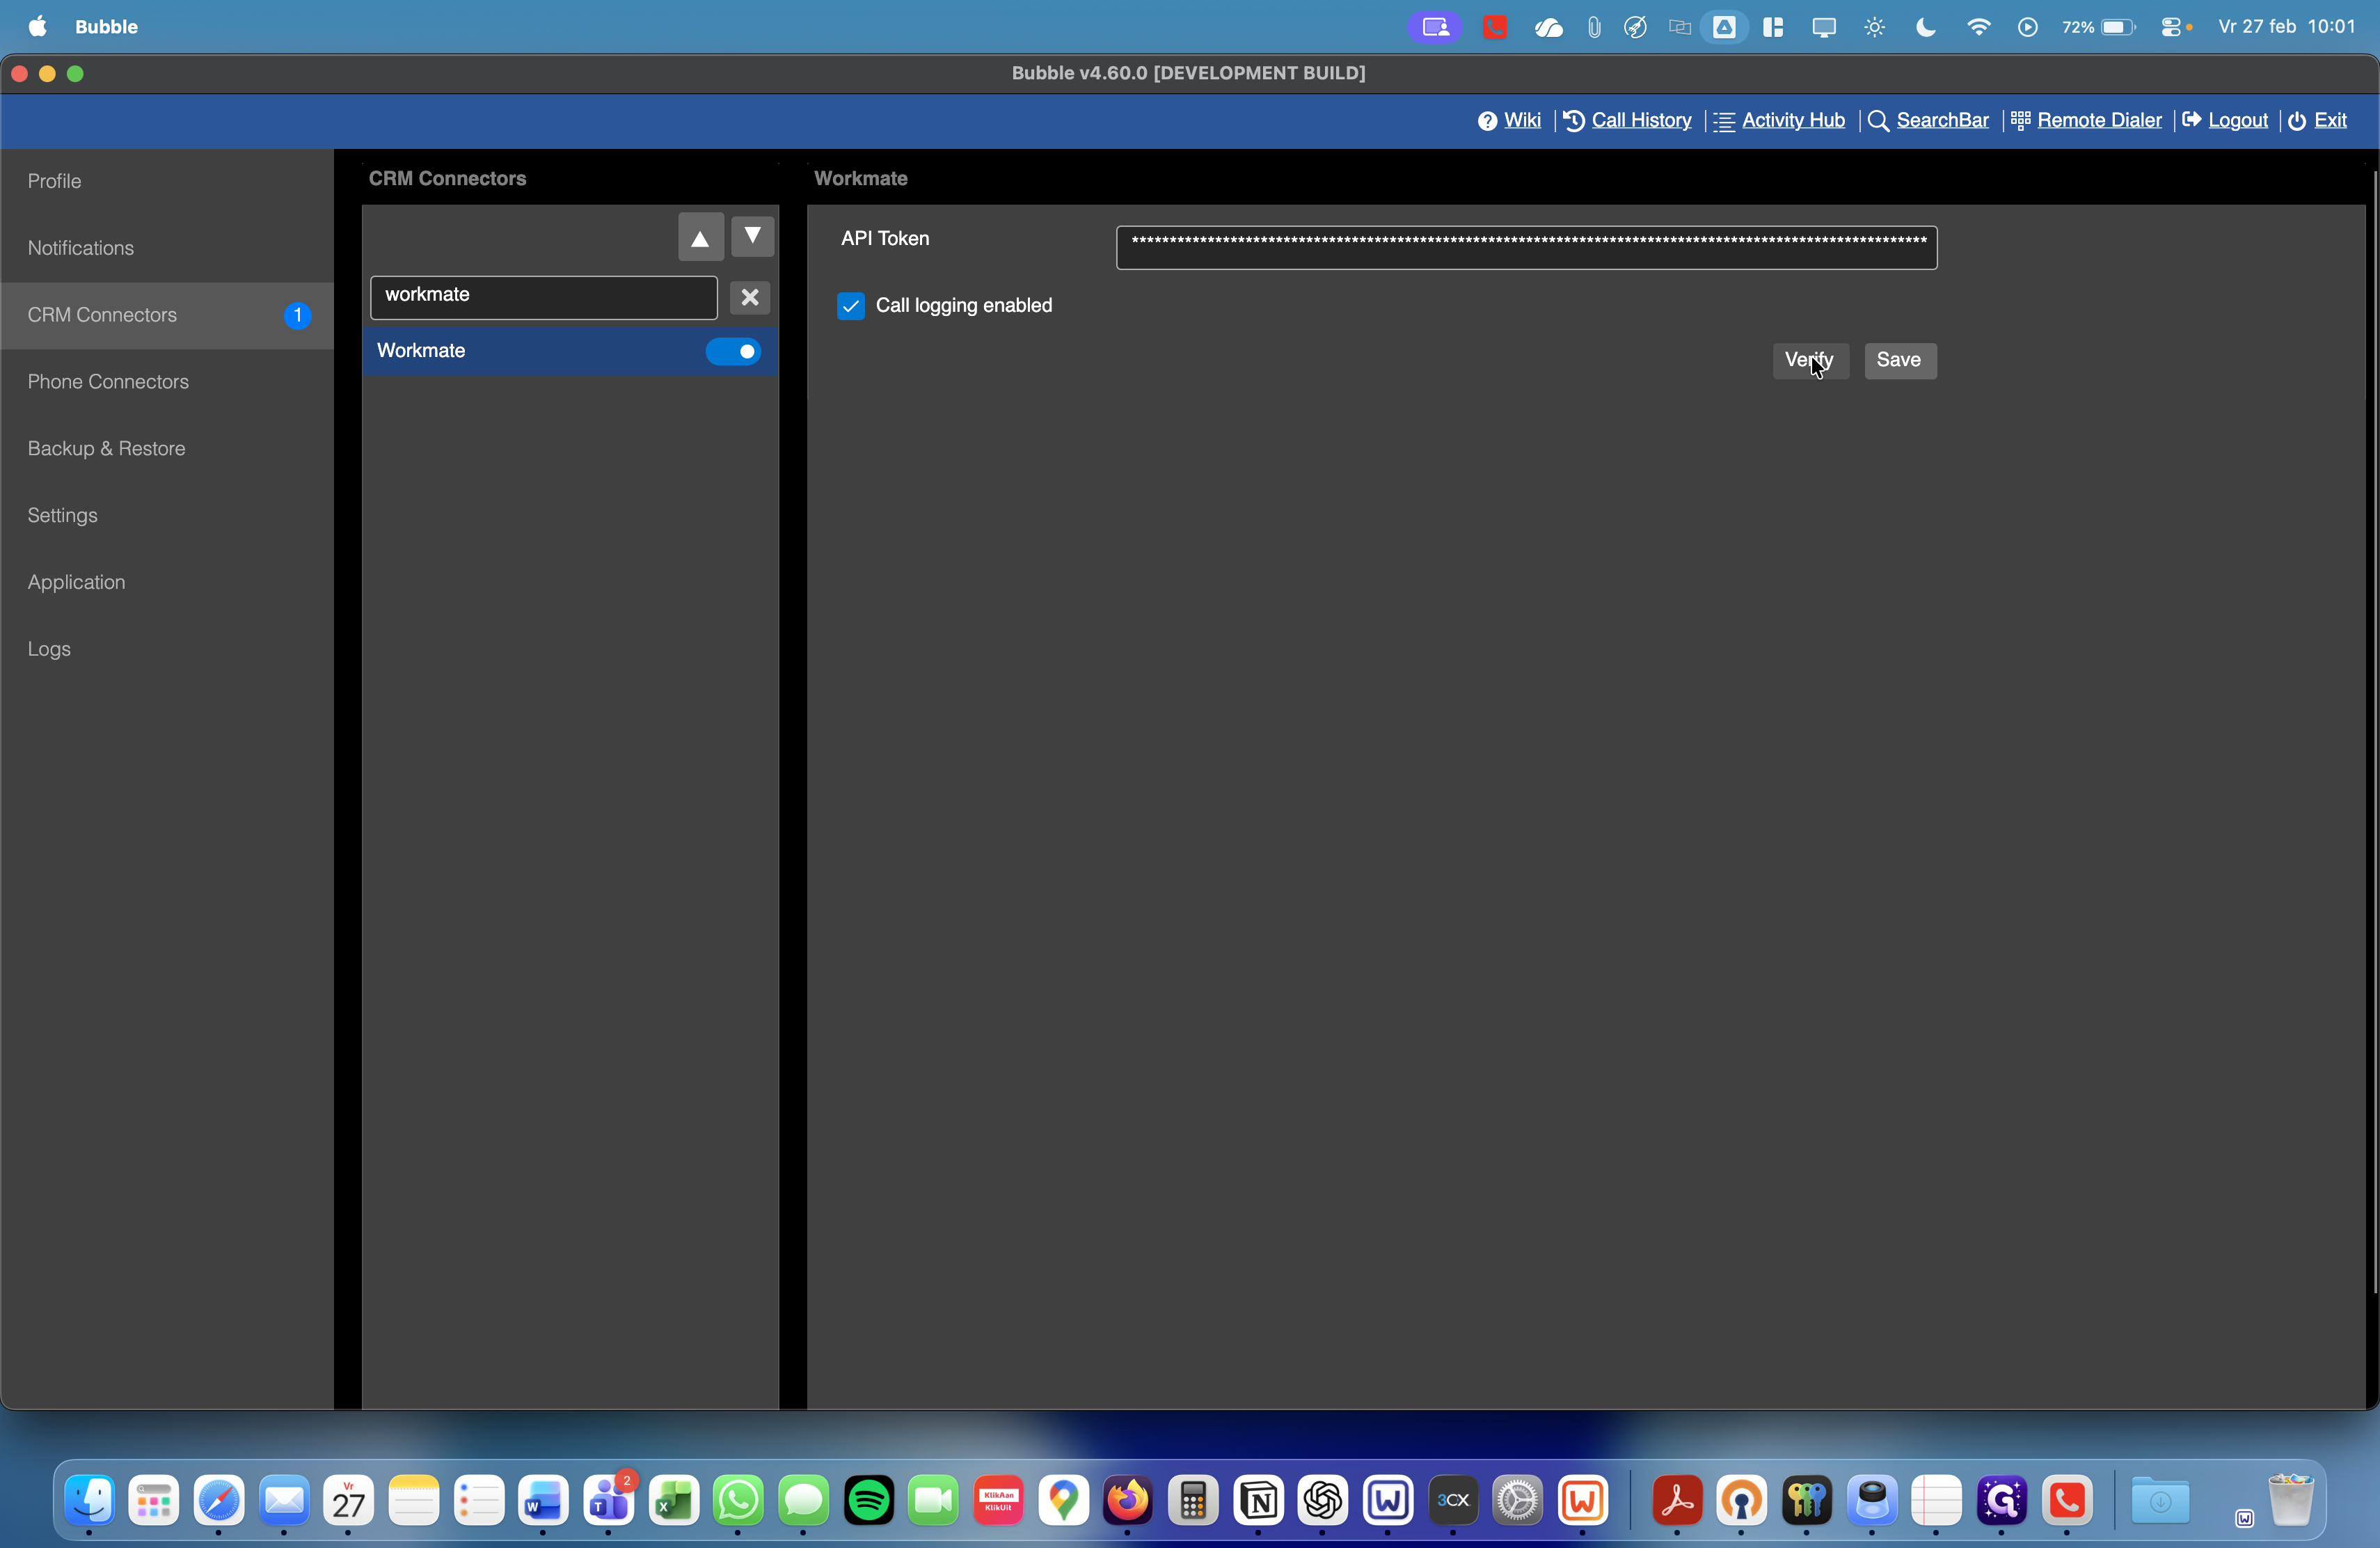The height and width of the screenshot is (1548, 2380).
Task: Open the SearchBar magnifier link
Action: (x=1878, y=121)
